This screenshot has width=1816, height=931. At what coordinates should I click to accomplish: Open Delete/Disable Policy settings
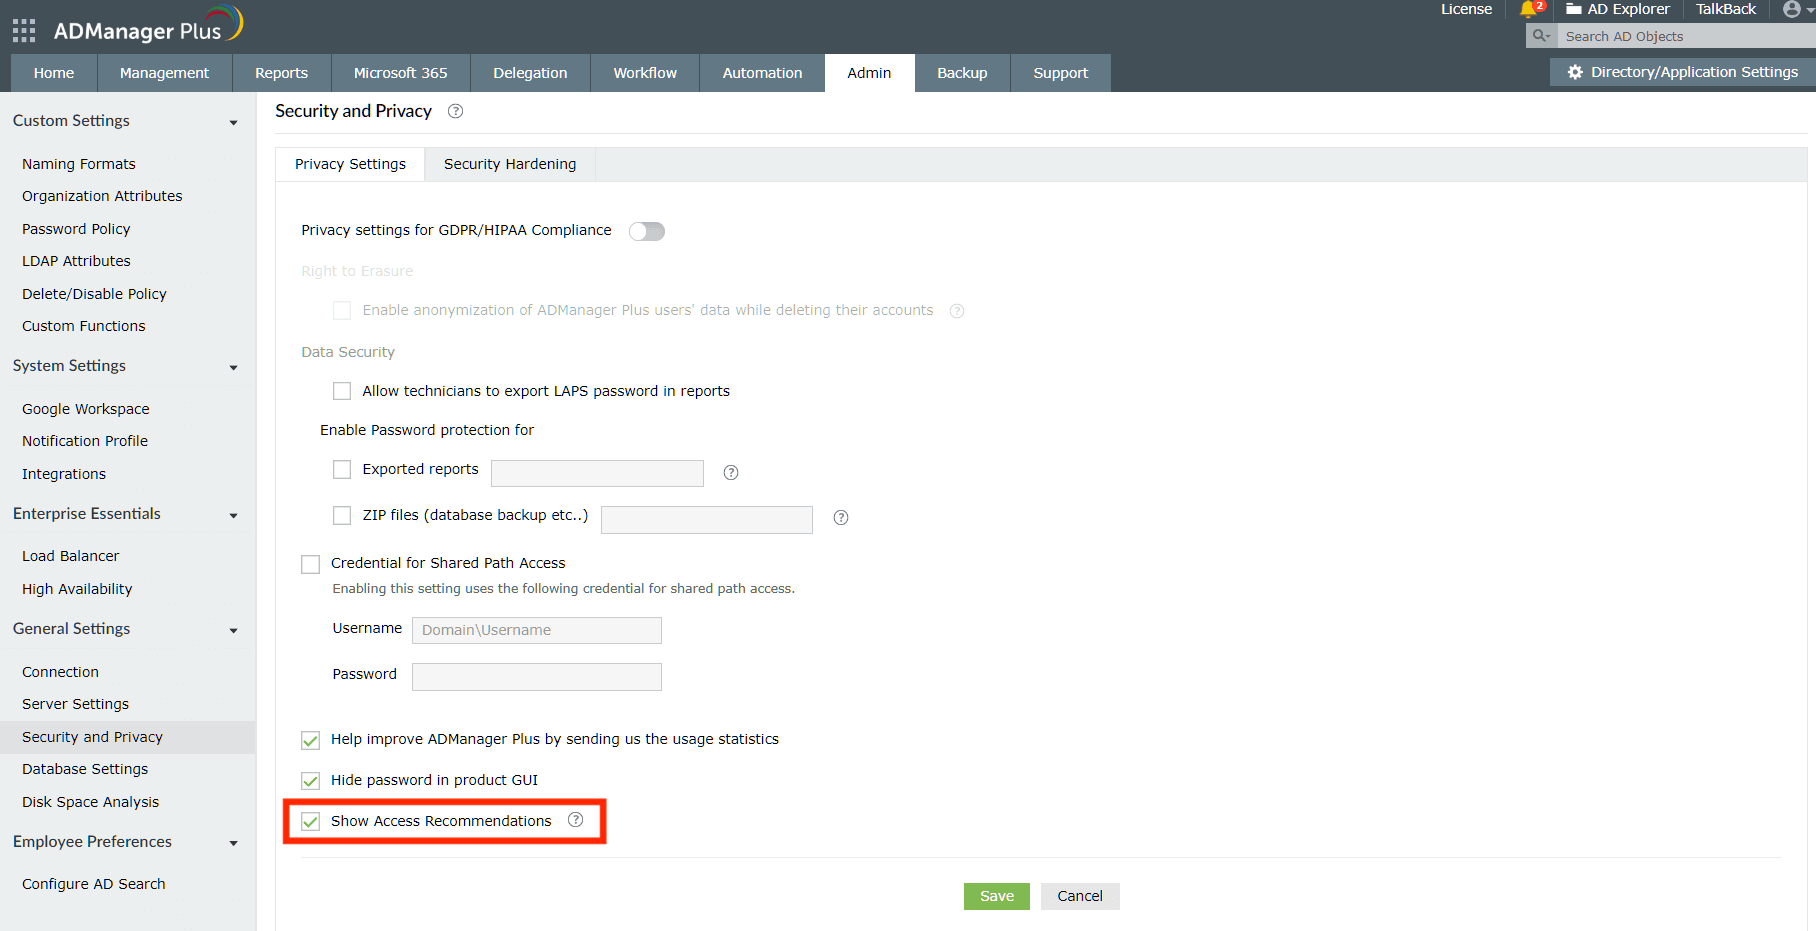tap(94, 294)
